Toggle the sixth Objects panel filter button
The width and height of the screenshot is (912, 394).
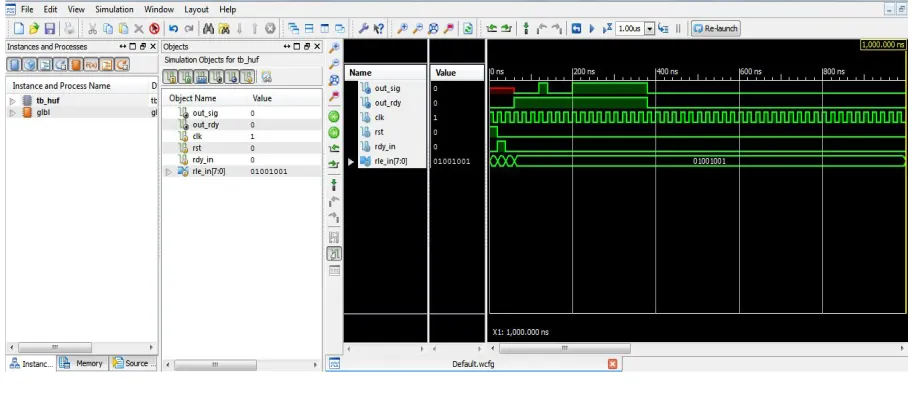pyautogui.click(x=247, y=76)
